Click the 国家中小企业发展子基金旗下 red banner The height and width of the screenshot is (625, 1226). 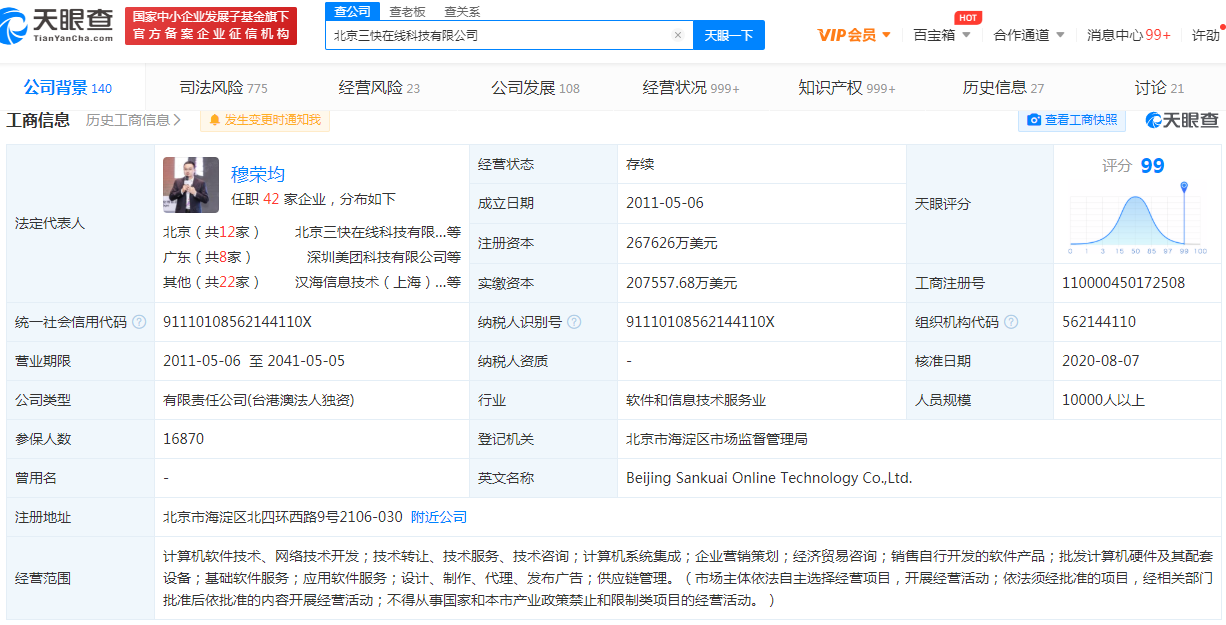[211, 26]
